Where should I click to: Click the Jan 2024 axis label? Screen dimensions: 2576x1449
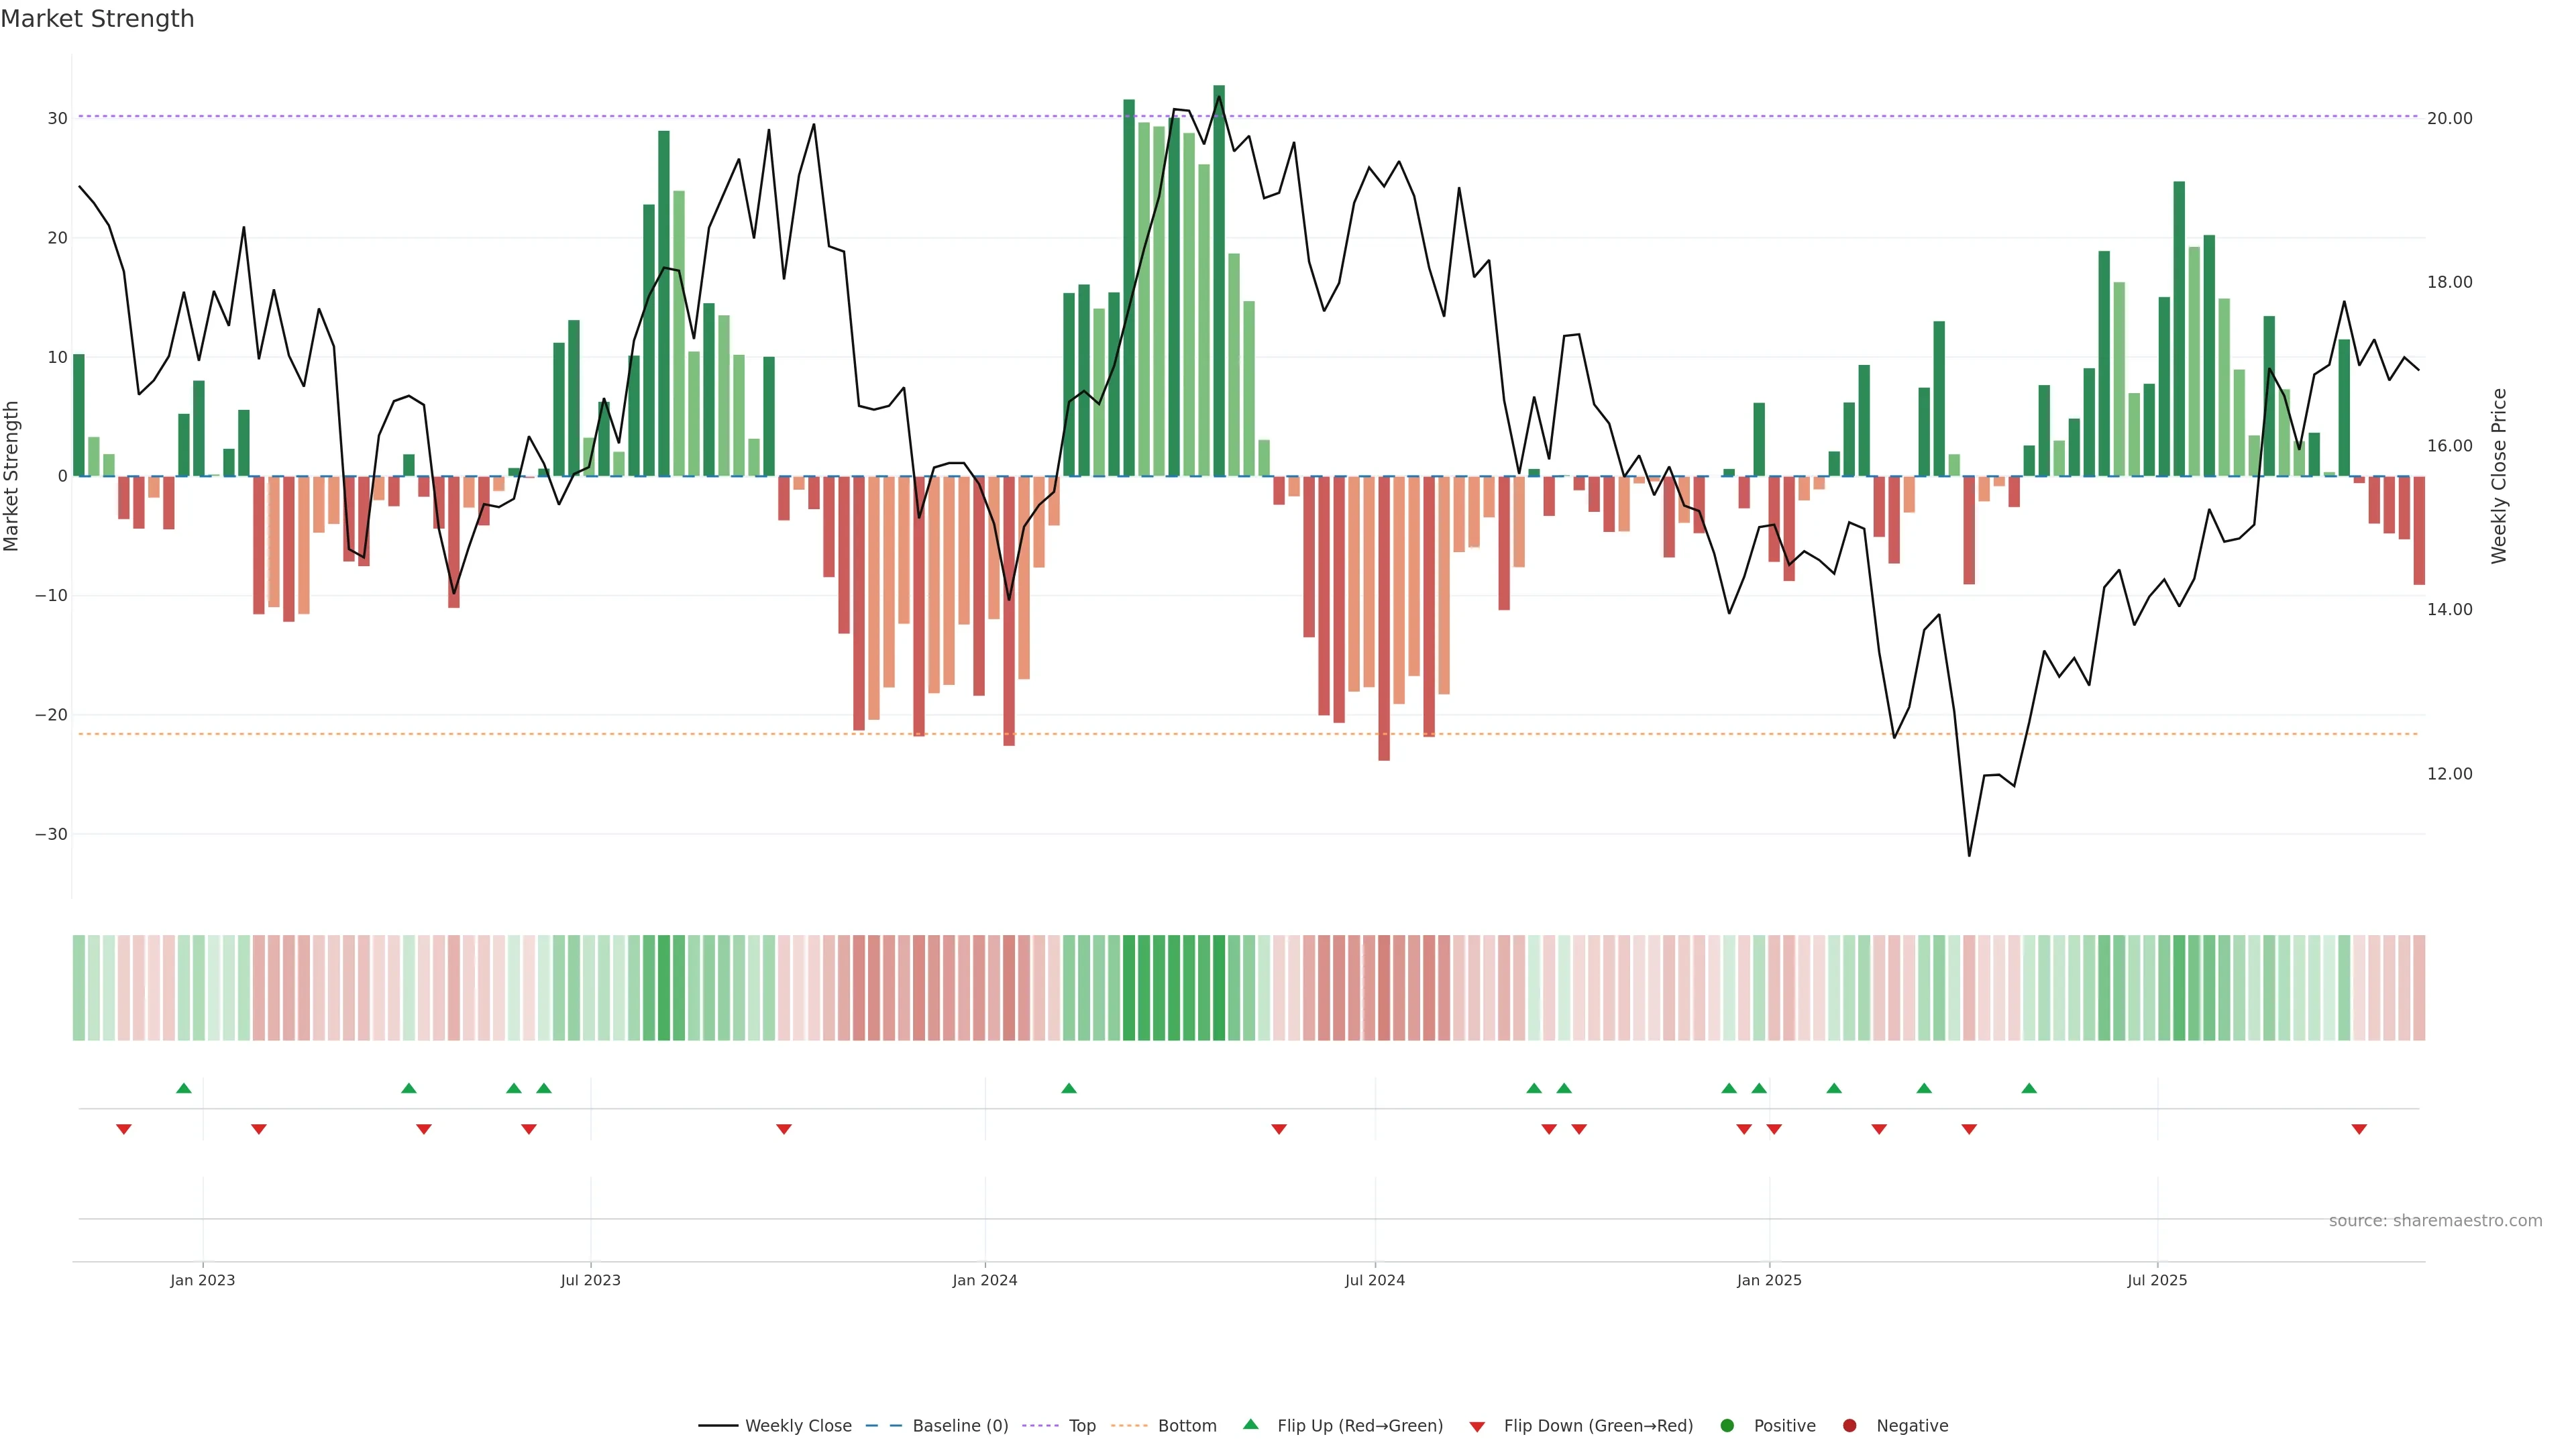coord(984,1280)
